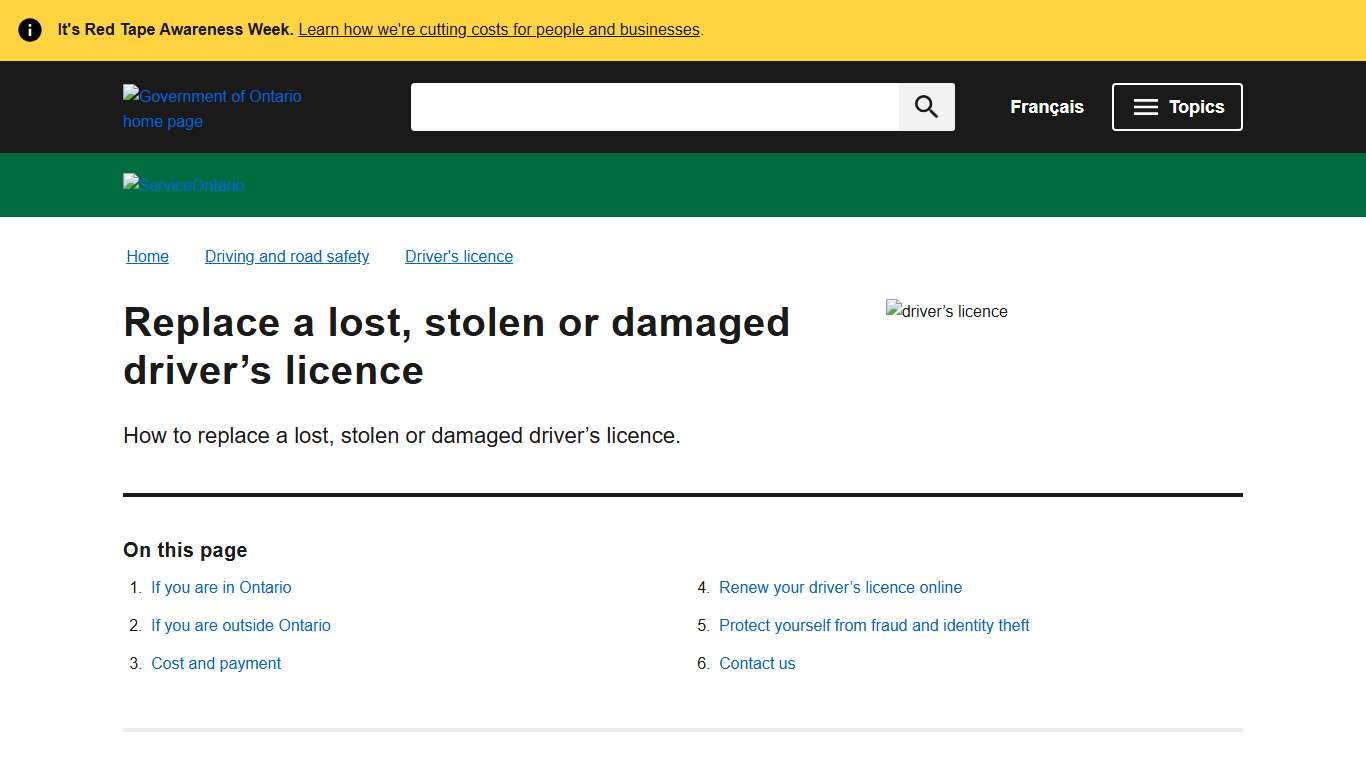
Task: Jump to the Contact us section
Action: (x=757, y=663)
